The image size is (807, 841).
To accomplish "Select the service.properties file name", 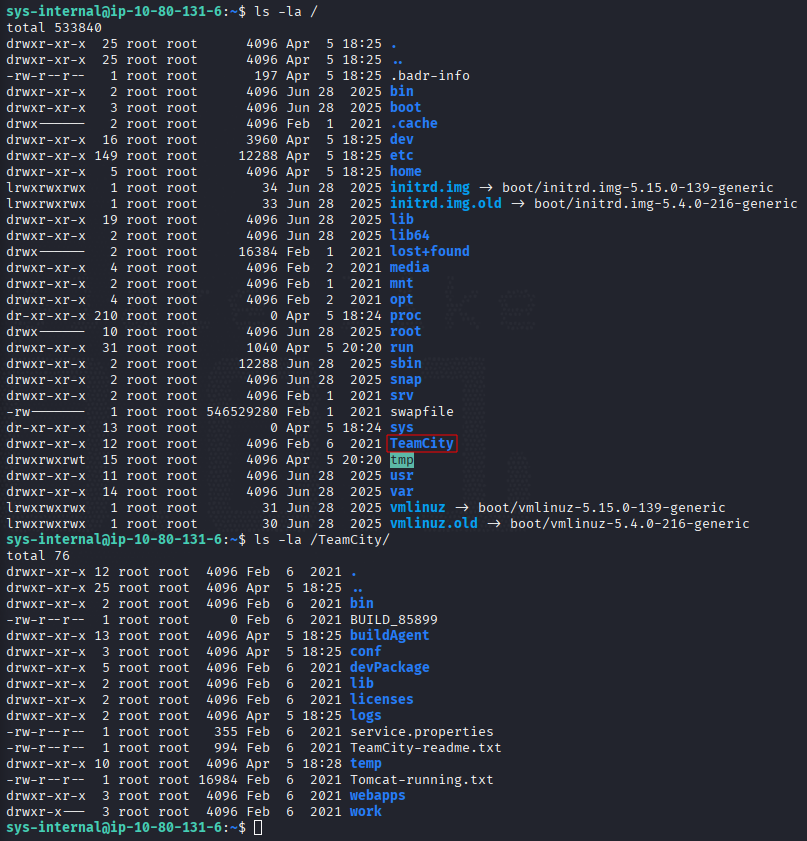I will [421, 732].
